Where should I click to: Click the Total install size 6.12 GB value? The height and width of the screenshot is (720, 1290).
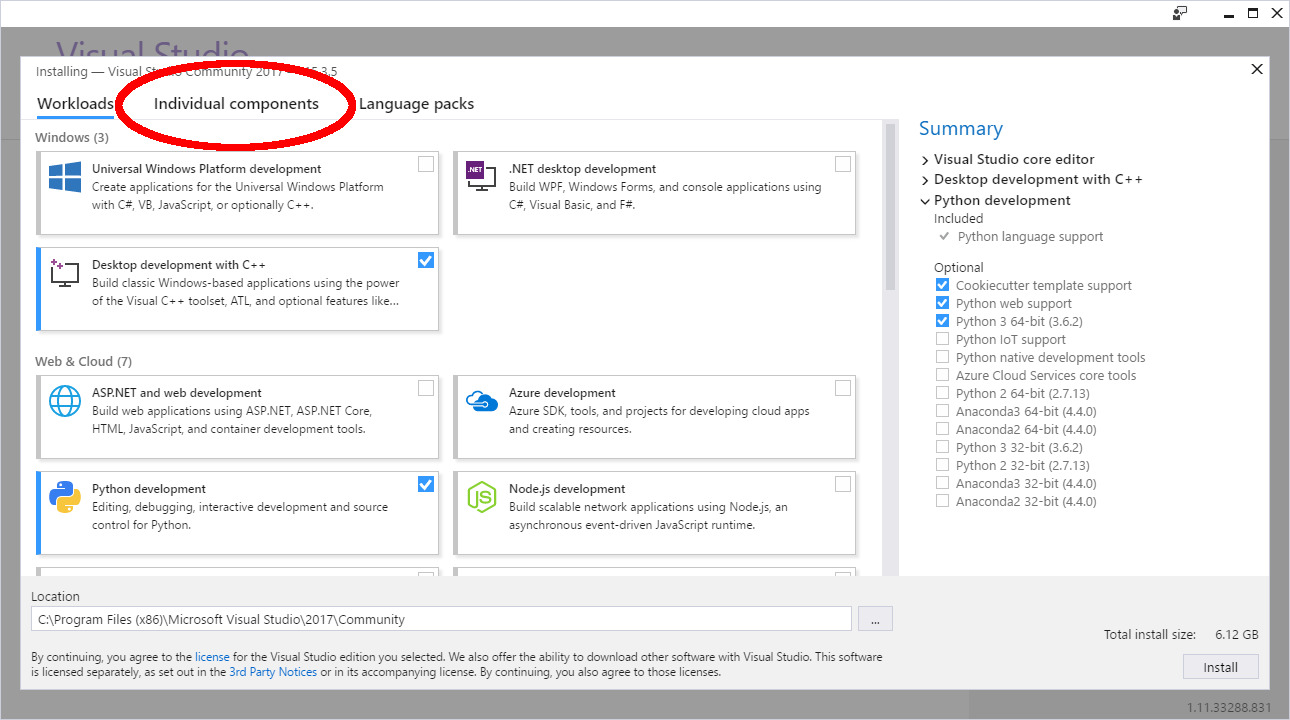coord(1236,635)
